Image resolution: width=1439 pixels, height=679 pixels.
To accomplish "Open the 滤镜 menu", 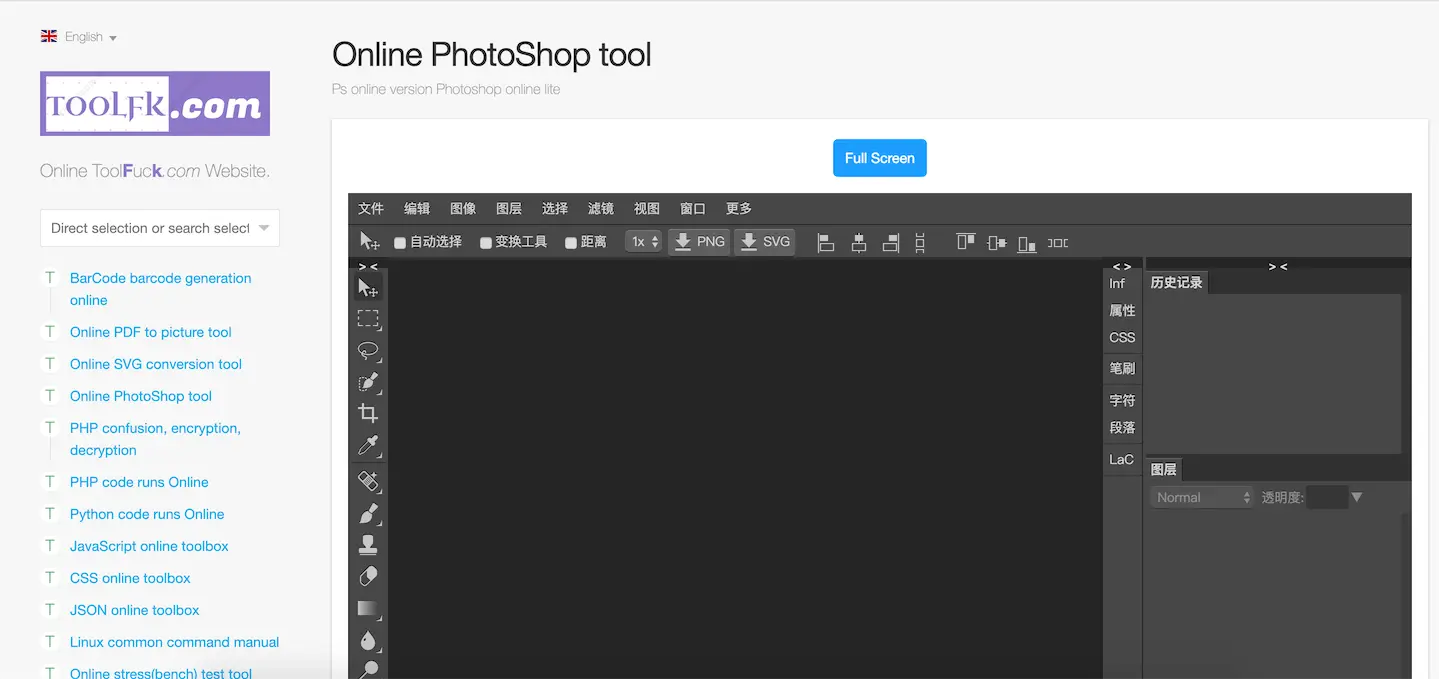I will point(600,208).
